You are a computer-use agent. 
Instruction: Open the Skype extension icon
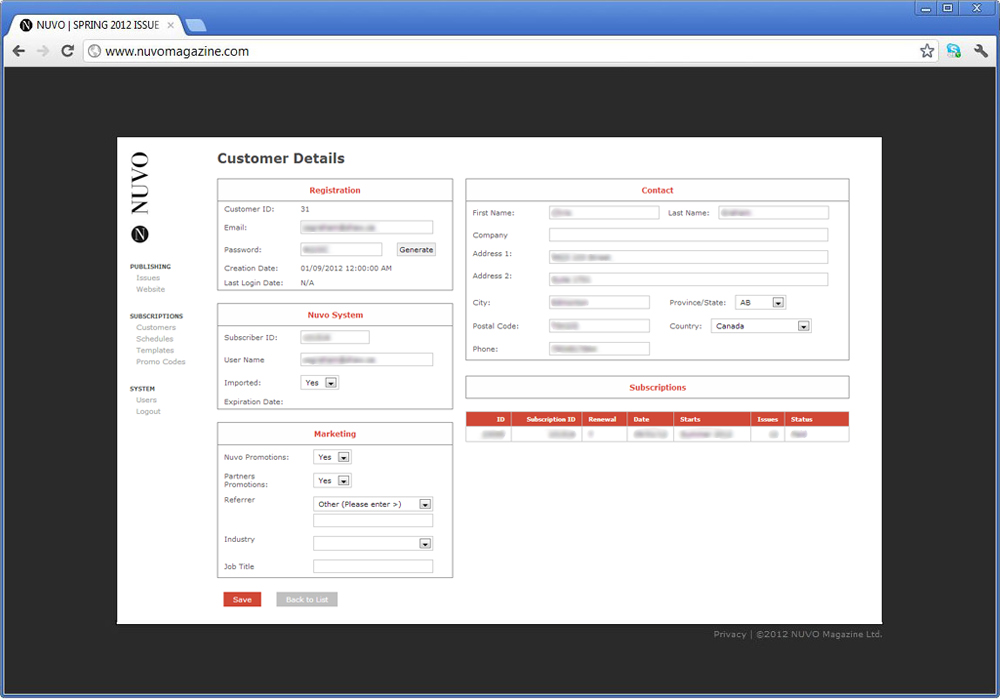click(x=953, y=51)
